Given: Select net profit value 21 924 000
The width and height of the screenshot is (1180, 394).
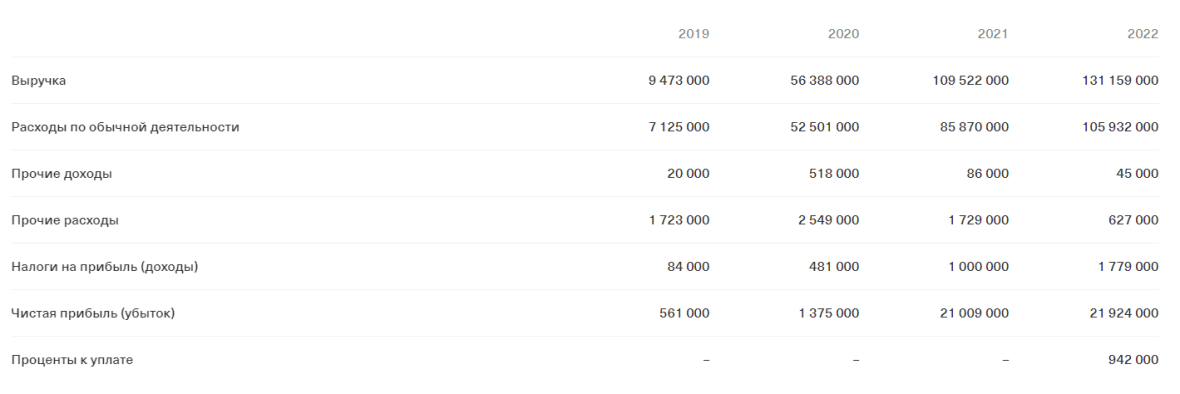Looking at the screenshot, I should point(1124,314).
